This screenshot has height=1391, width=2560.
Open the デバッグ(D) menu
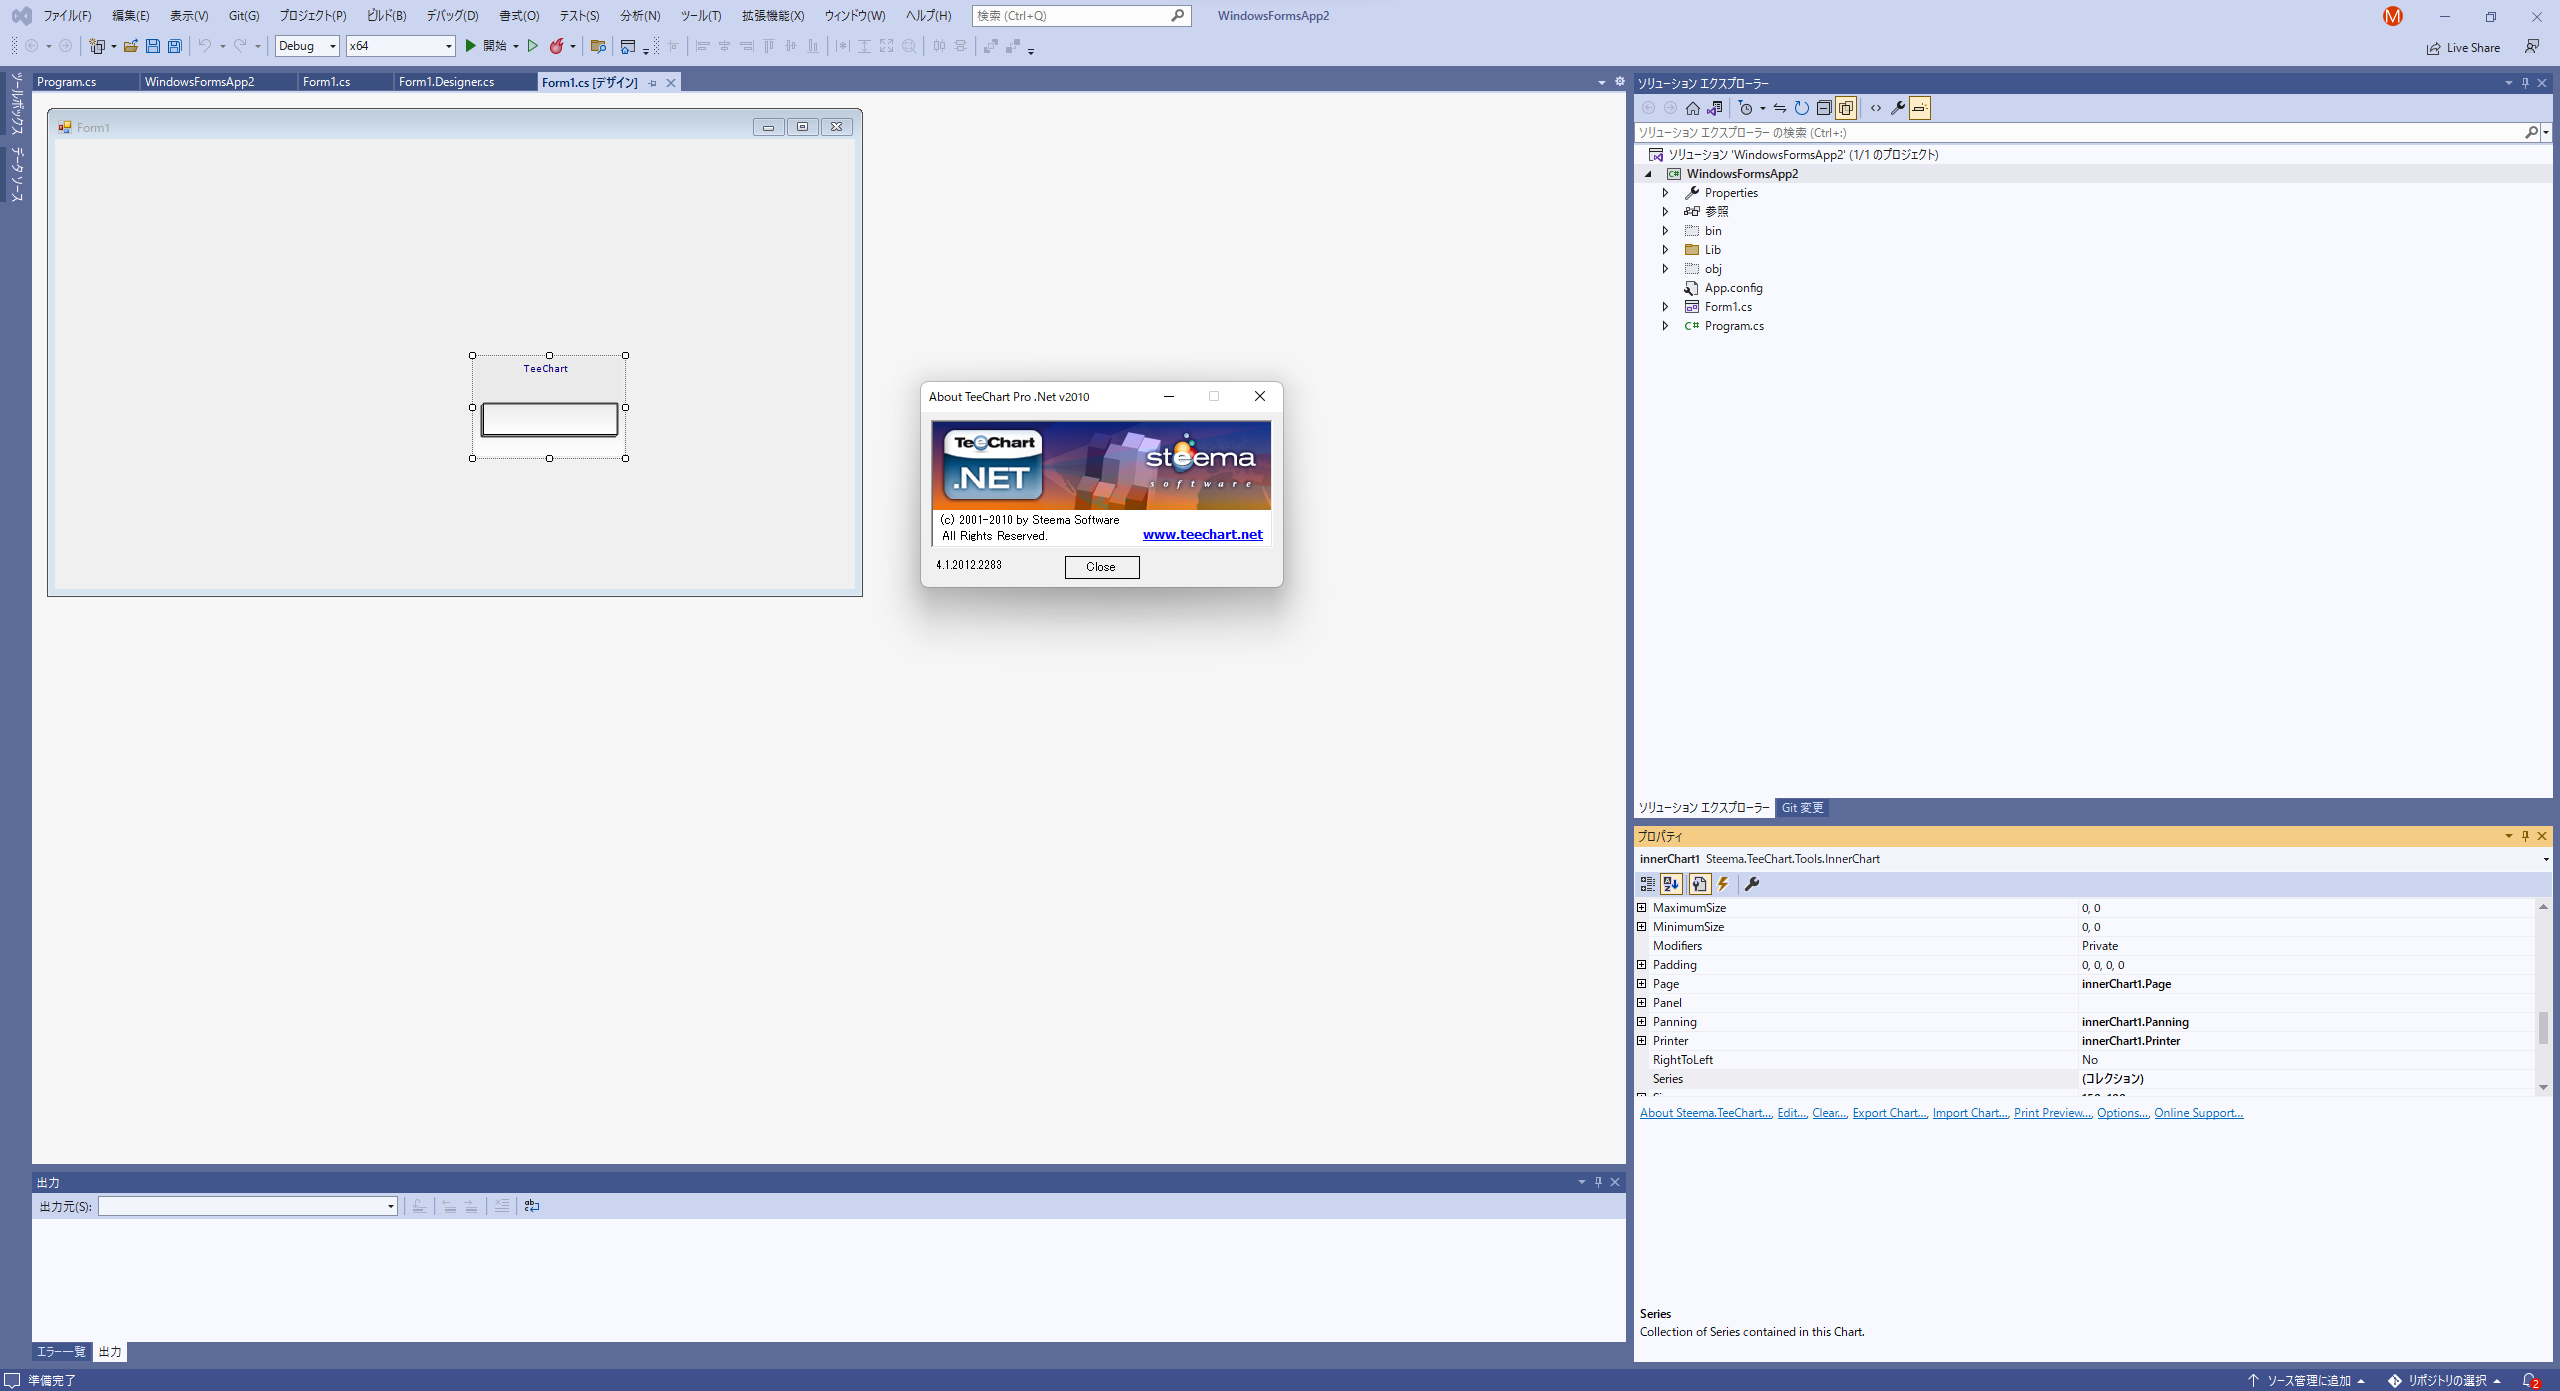coord(452,16)
